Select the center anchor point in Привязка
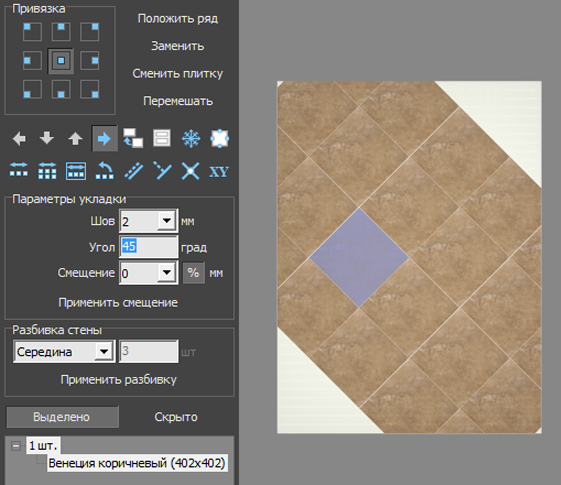The image size is (561, 485). click(x=61, y=61)
